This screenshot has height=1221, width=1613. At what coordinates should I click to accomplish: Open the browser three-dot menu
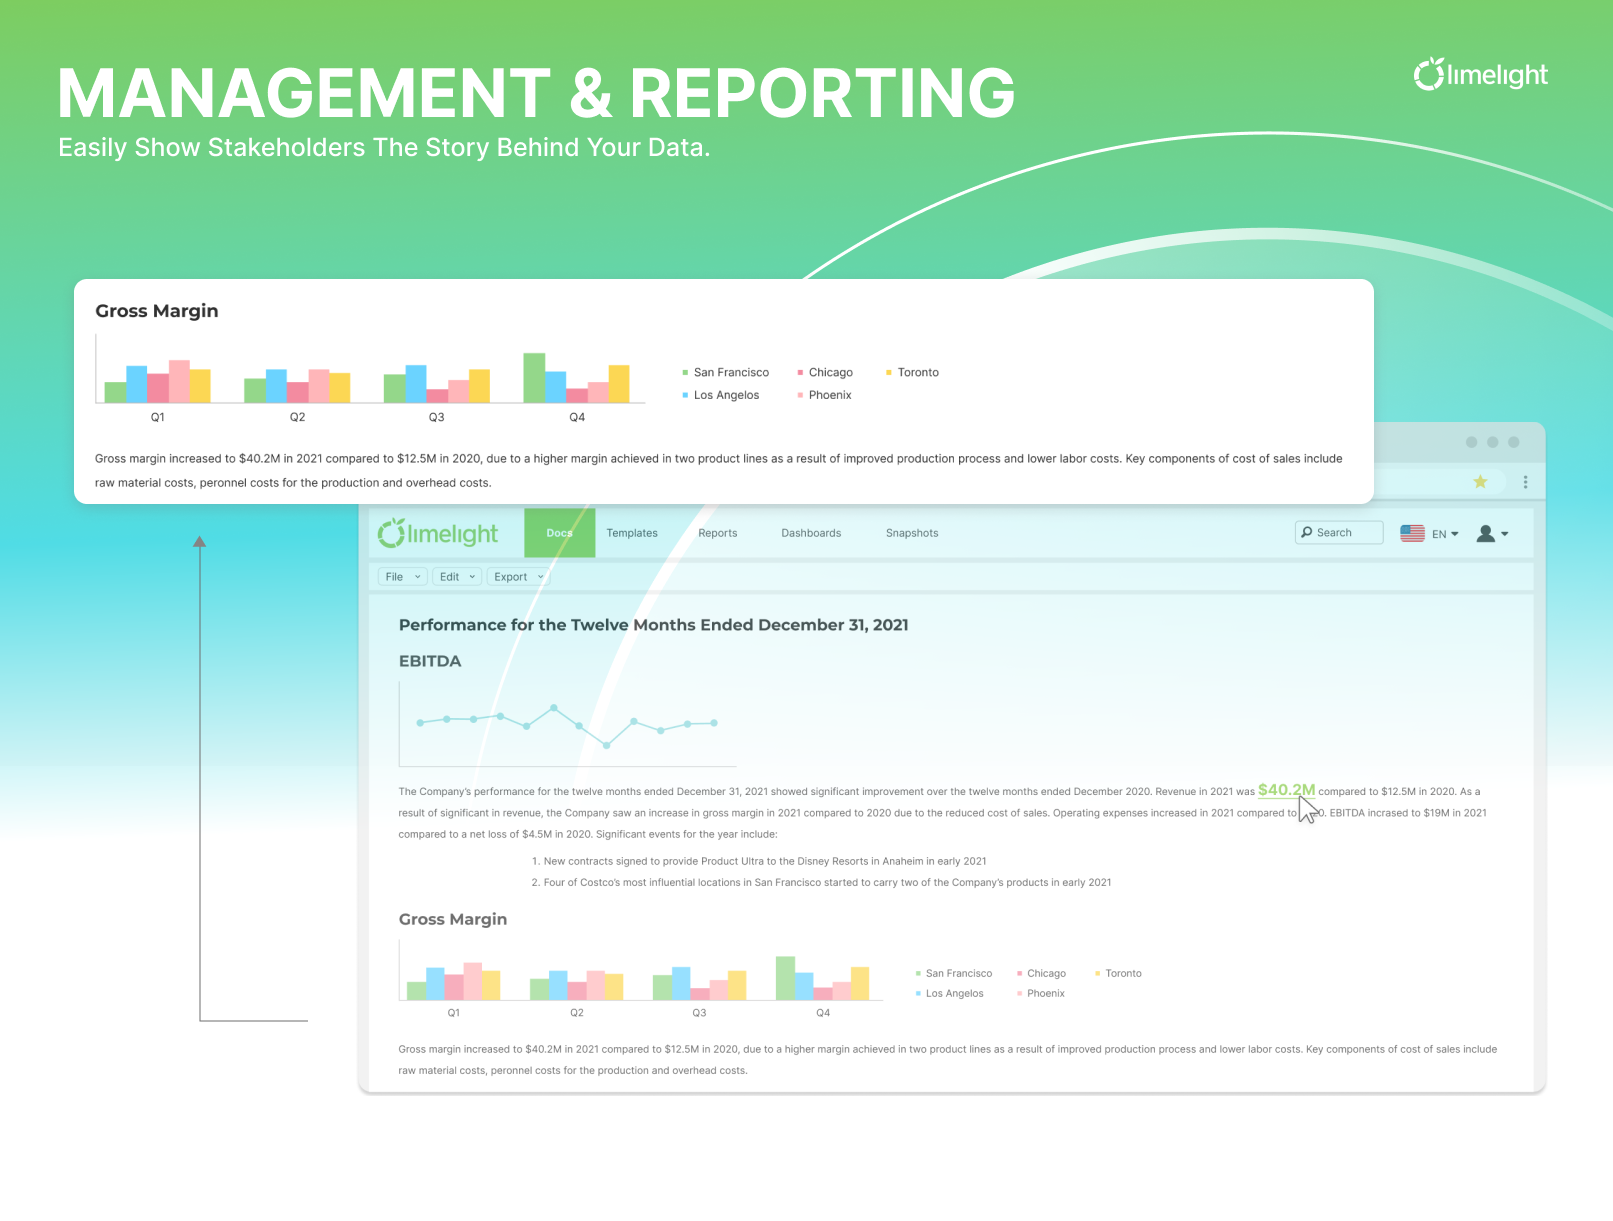pos(1525,482)
